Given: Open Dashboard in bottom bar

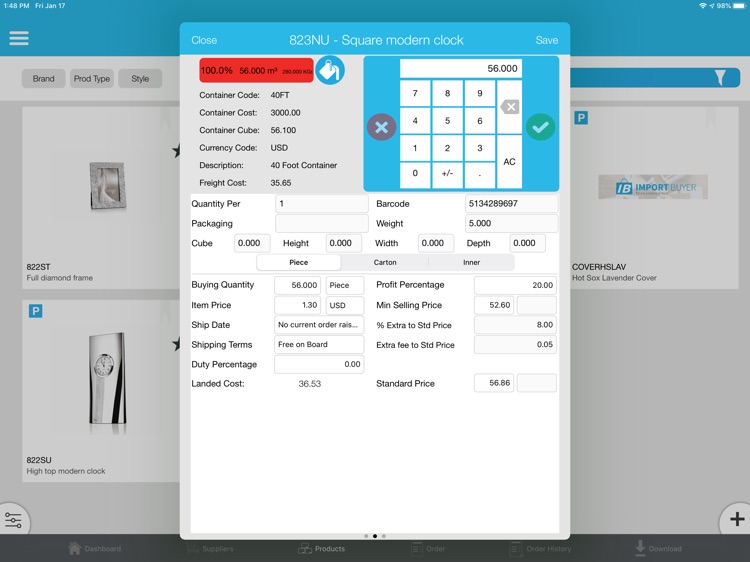Looking at the screenshot, I should coord(94,548).
